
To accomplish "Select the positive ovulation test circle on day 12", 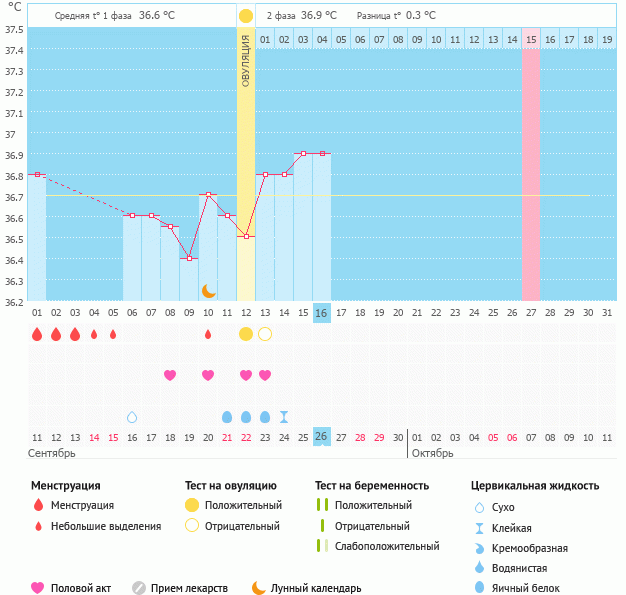I will pyautogui.click(x=246, y=334).
